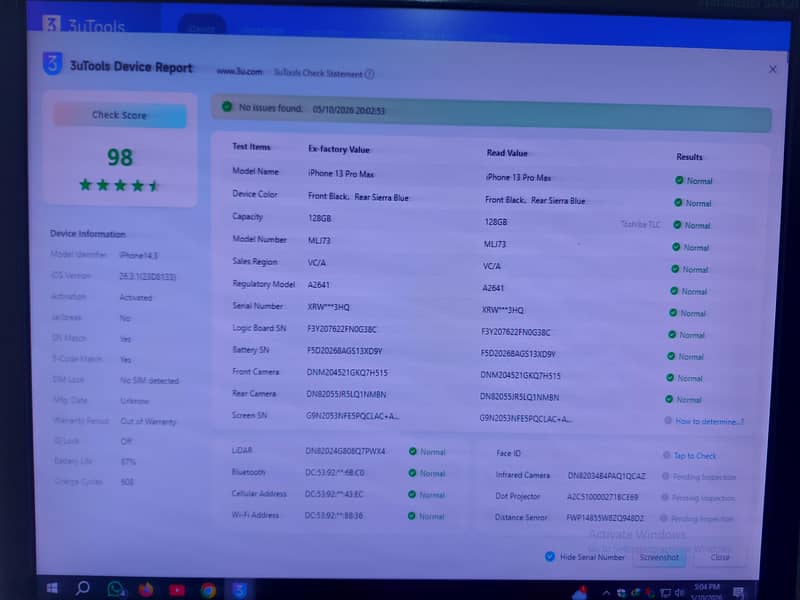800x600 pixels.
Task: Click the Normal status icon for Wi-Fi Address
Action: tap(411, 516)
